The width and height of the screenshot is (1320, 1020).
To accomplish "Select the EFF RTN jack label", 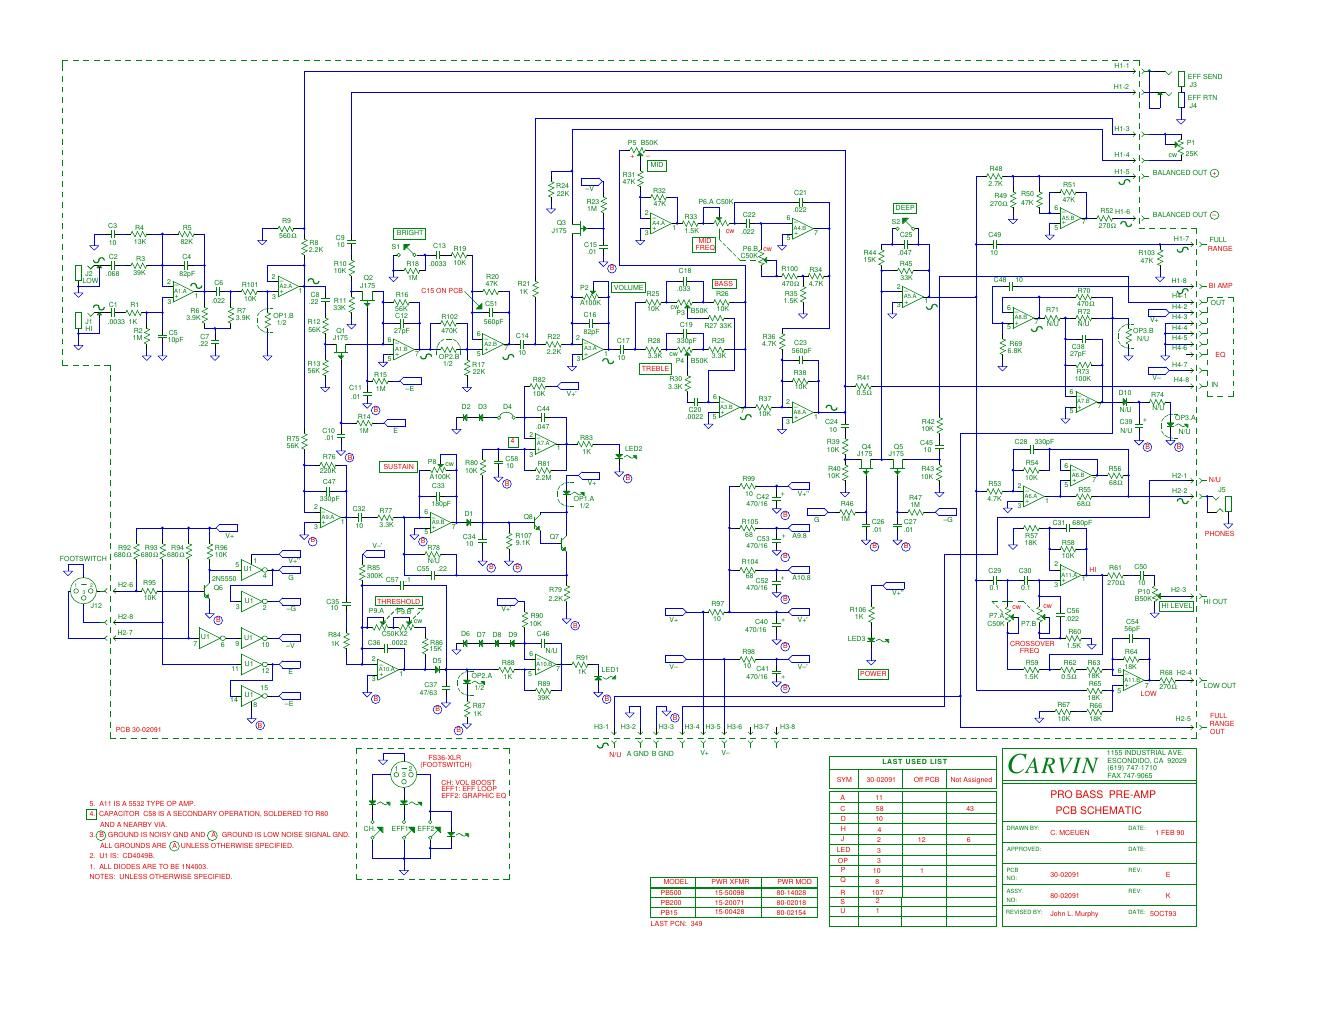I will click(1203, 97).
